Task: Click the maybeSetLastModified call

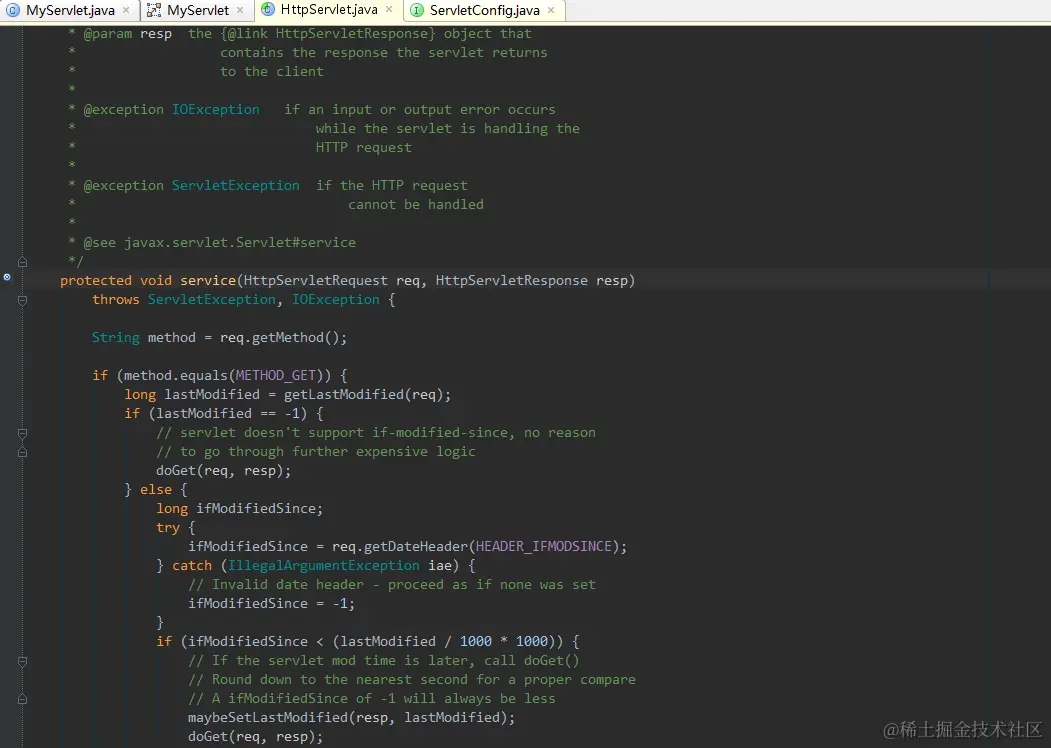Action: [267, 717]
